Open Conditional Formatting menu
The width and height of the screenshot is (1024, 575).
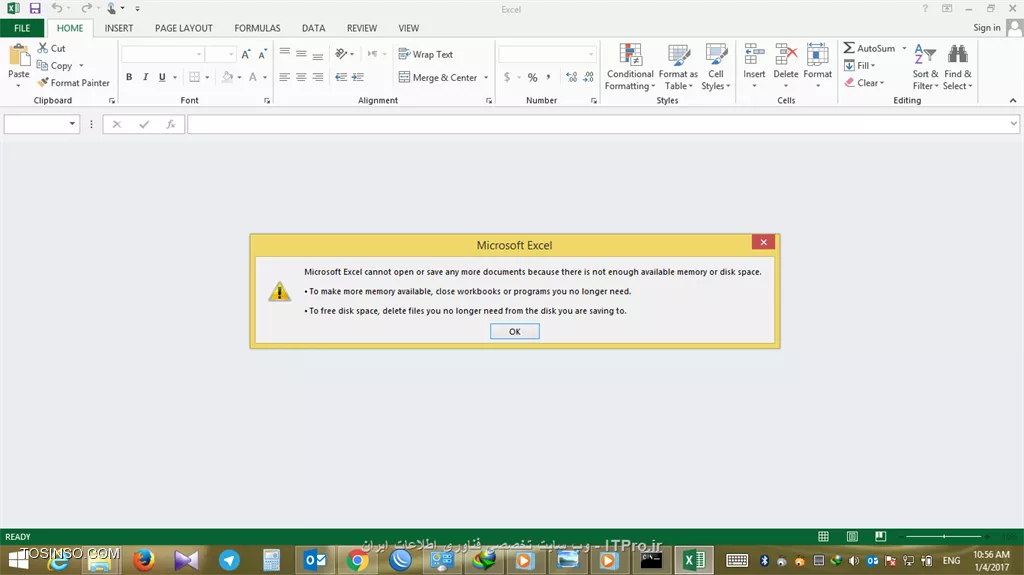point(630,67)
